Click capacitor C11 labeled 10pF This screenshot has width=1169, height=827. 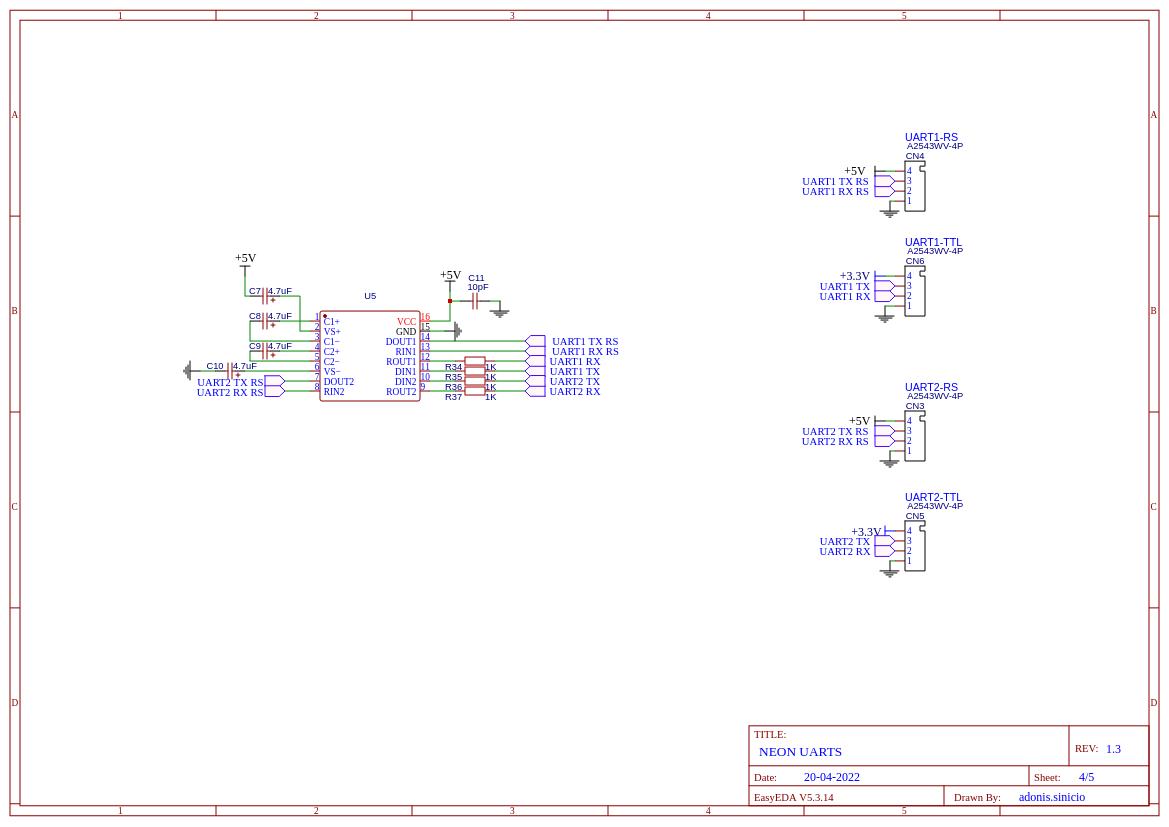pyautogui.click(x=474, y=301)
